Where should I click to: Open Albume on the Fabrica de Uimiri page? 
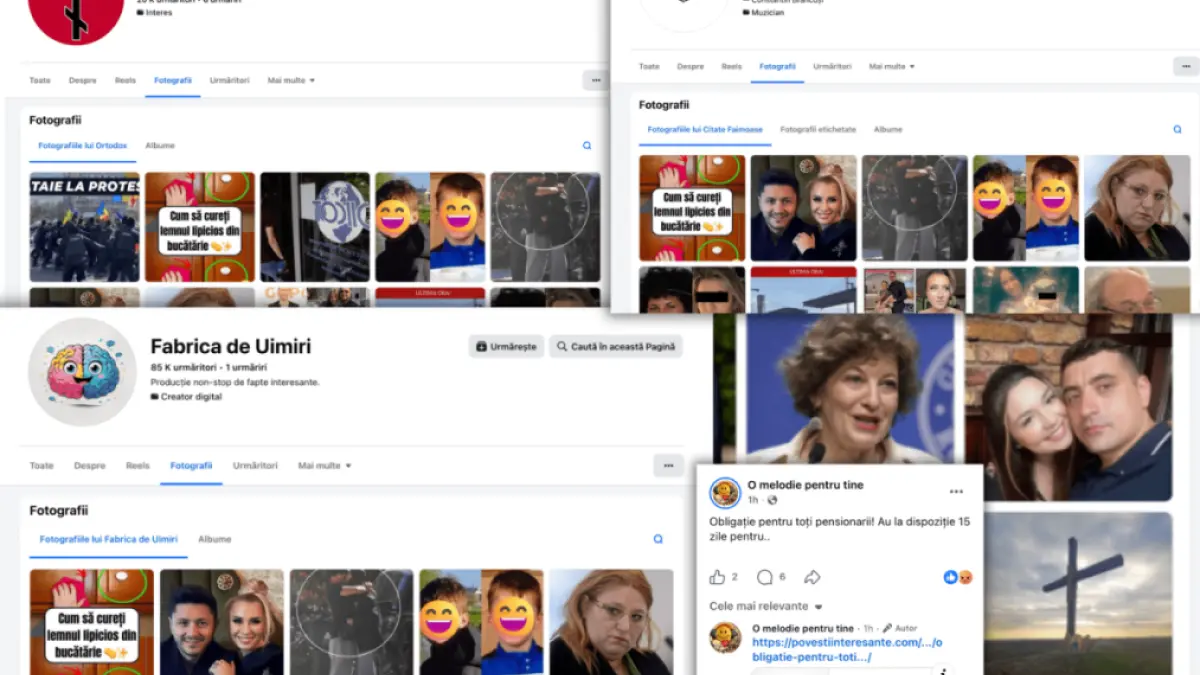215,539
